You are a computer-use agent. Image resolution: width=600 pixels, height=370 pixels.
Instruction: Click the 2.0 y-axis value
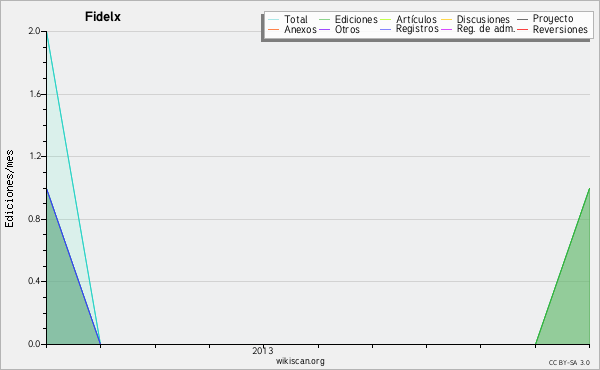(x=34, y=31)
